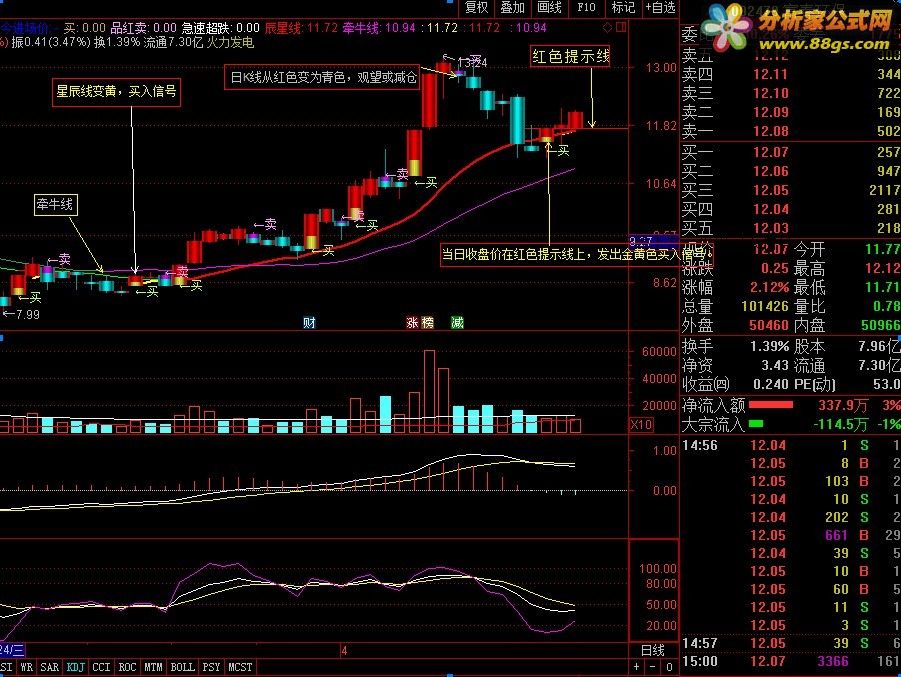Click the plus zoom button at the bottom right of the chart
901x677 pixels.
tap(636, 667)
